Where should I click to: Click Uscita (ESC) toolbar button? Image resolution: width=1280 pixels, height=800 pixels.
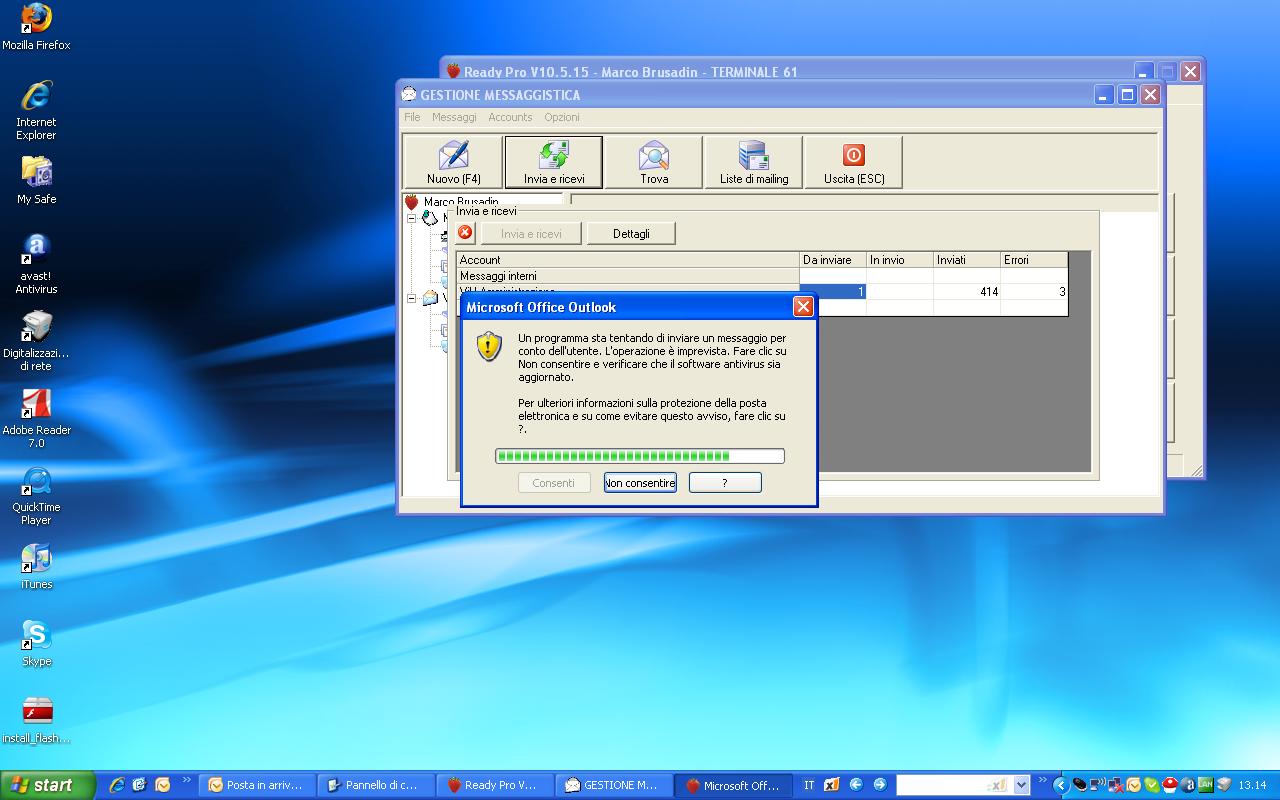point(854,162)
